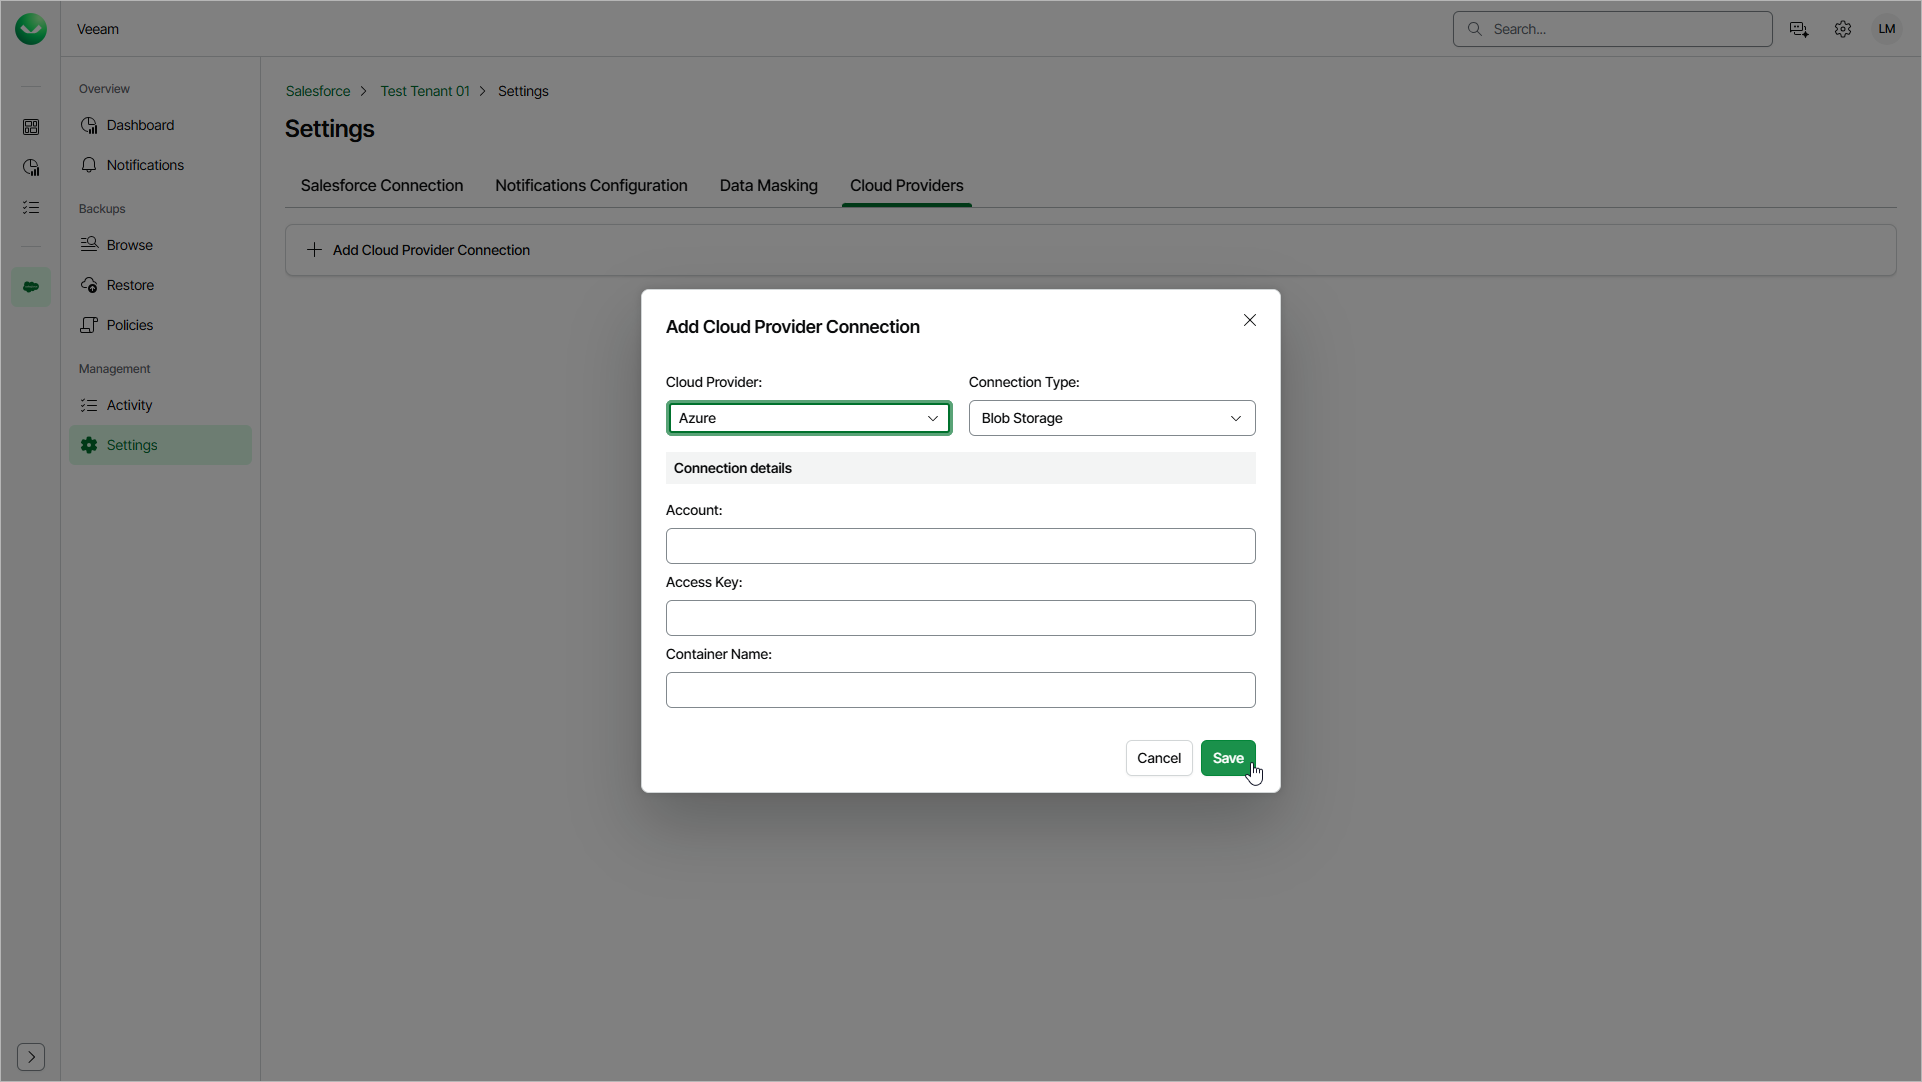The image size is (1922, 1082).
Task: Click the Dashboard sidebar icon
Action: [89, 125]
